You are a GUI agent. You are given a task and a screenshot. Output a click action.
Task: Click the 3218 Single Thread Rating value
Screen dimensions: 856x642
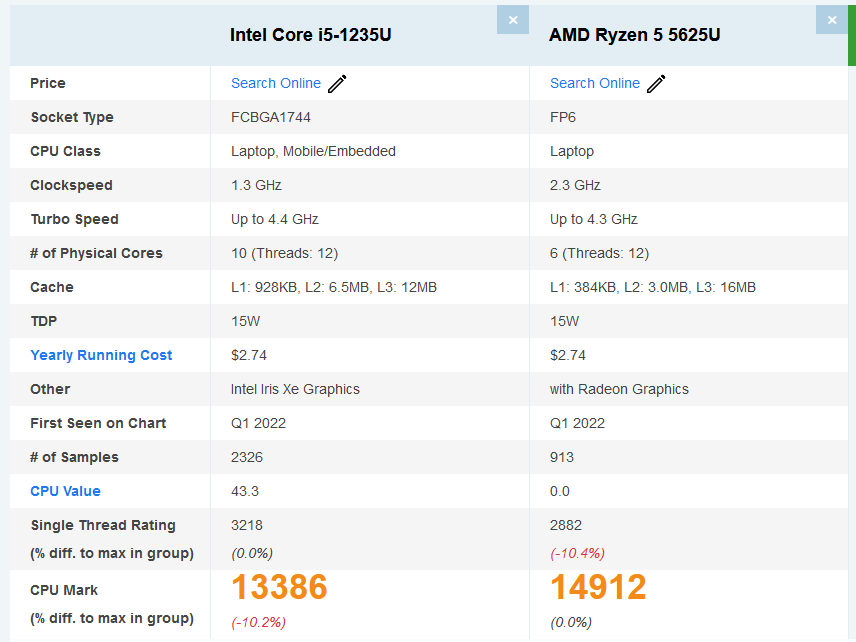click(x=247, y=525)
